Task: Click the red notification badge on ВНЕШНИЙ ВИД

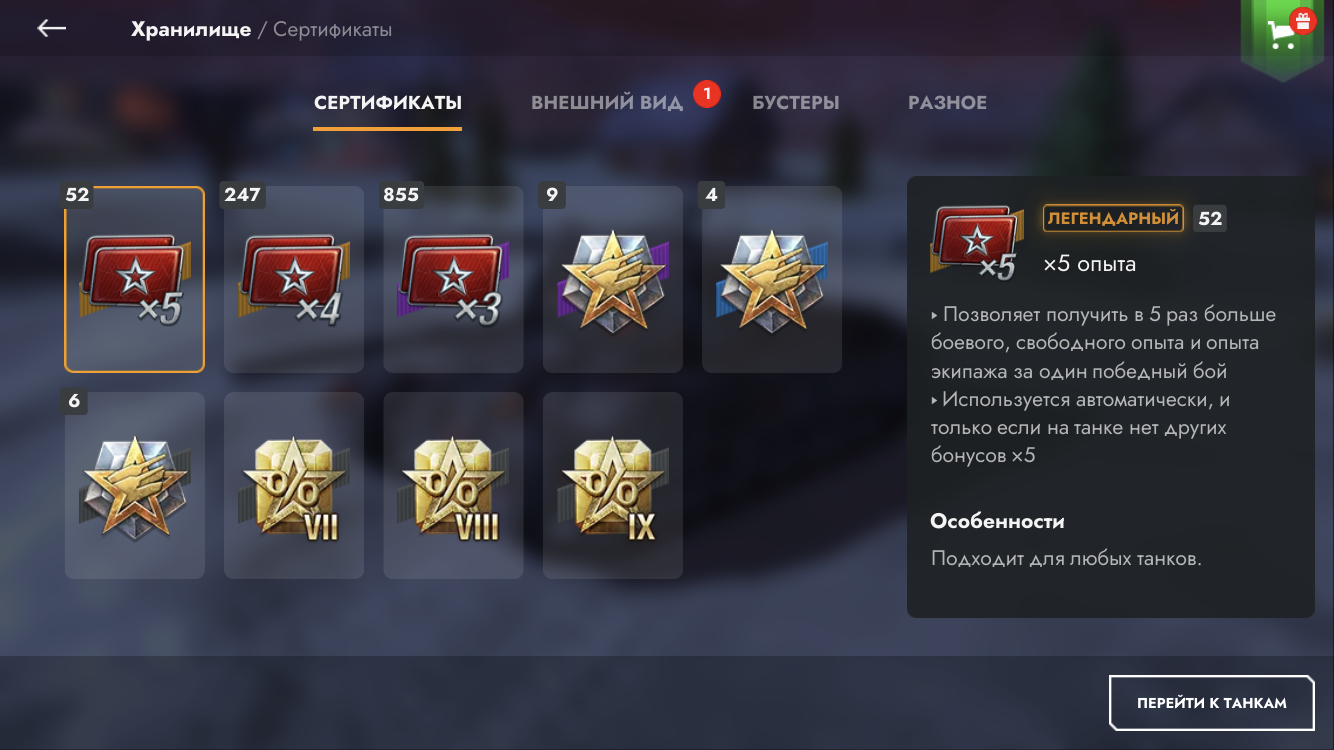Action: point(707,94)
